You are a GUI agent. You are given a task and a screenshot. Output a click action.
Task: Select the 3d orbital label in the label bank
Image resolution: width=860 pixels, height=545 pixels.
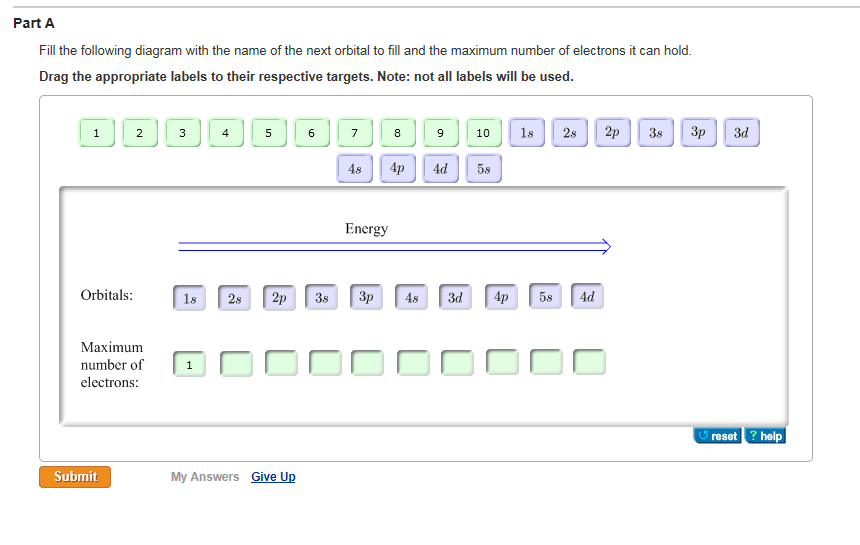coord(741,132)
